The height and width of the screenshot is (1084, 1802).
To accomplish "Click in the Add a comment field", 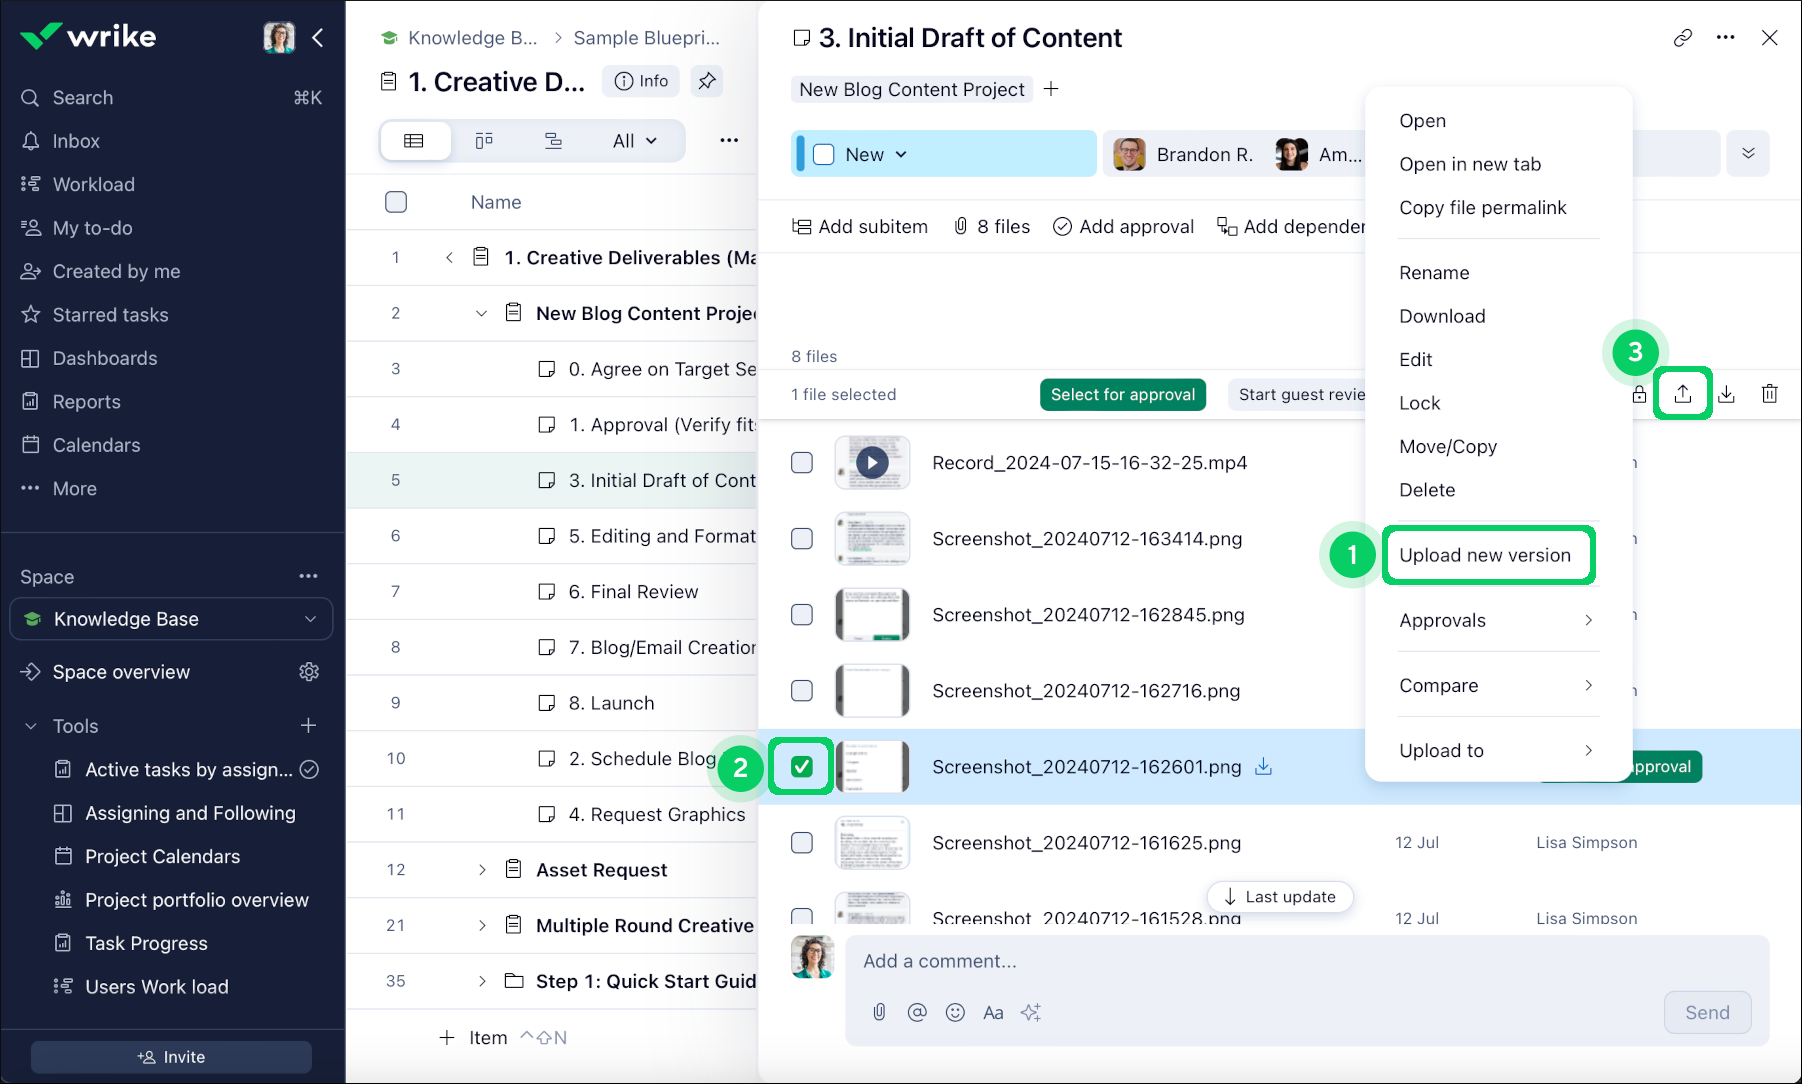I will (1306, 961).
